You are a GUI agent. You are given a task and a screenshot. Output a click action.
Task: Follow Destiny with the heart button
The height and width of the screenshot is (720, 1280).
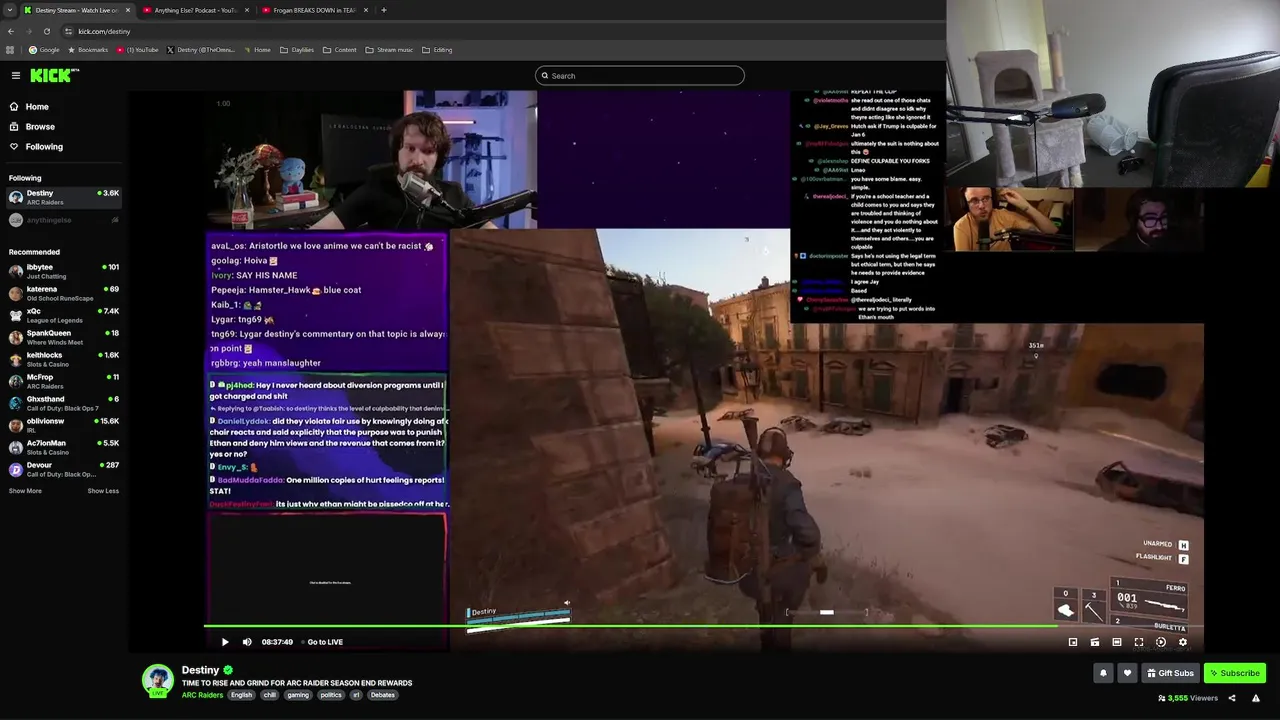1127,673
